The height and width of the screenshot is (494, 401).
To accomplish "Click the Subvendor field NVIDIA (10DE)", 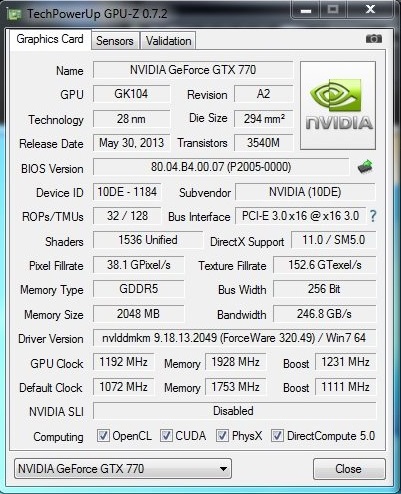I will pyautogui.click(x=305, y=192).
